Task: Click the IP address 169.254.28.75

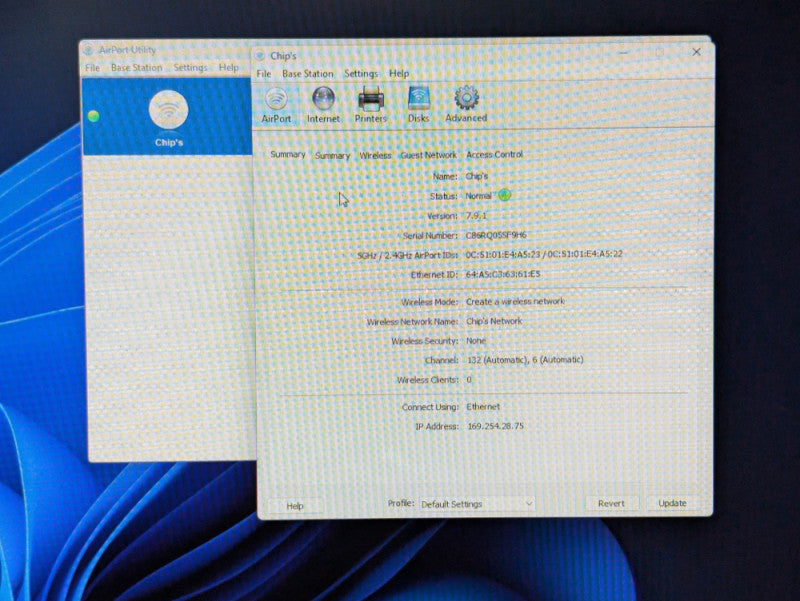Action: [495, 426]
